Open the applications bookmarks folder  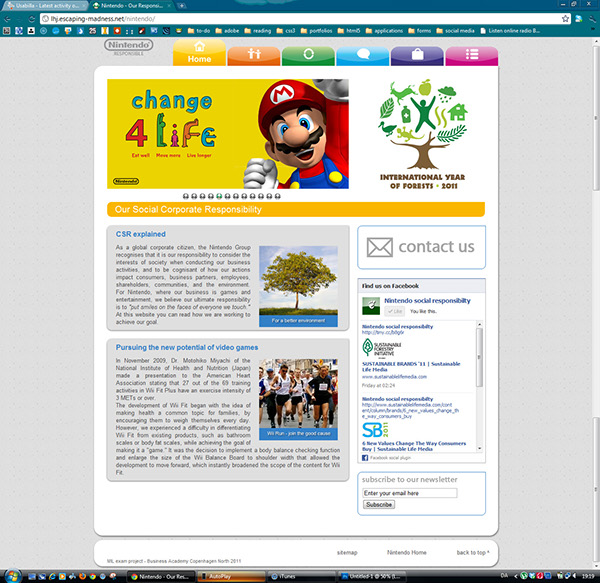pos(384,31)
